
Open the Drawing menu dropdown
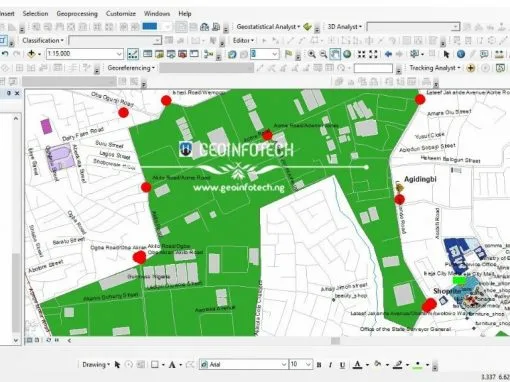point(96,365)
